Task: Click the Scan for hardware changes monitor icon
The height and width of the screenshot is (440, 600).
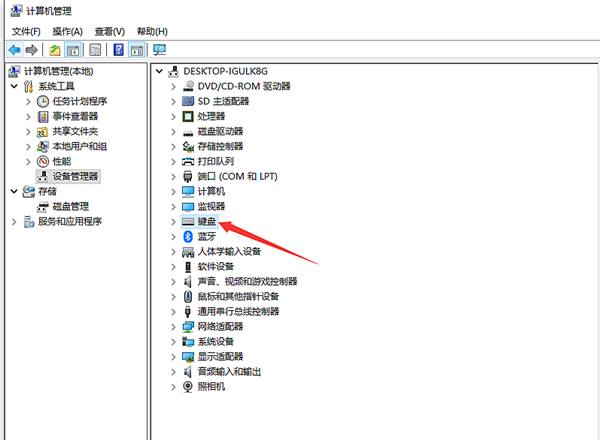Action: (x=159, y=50)
